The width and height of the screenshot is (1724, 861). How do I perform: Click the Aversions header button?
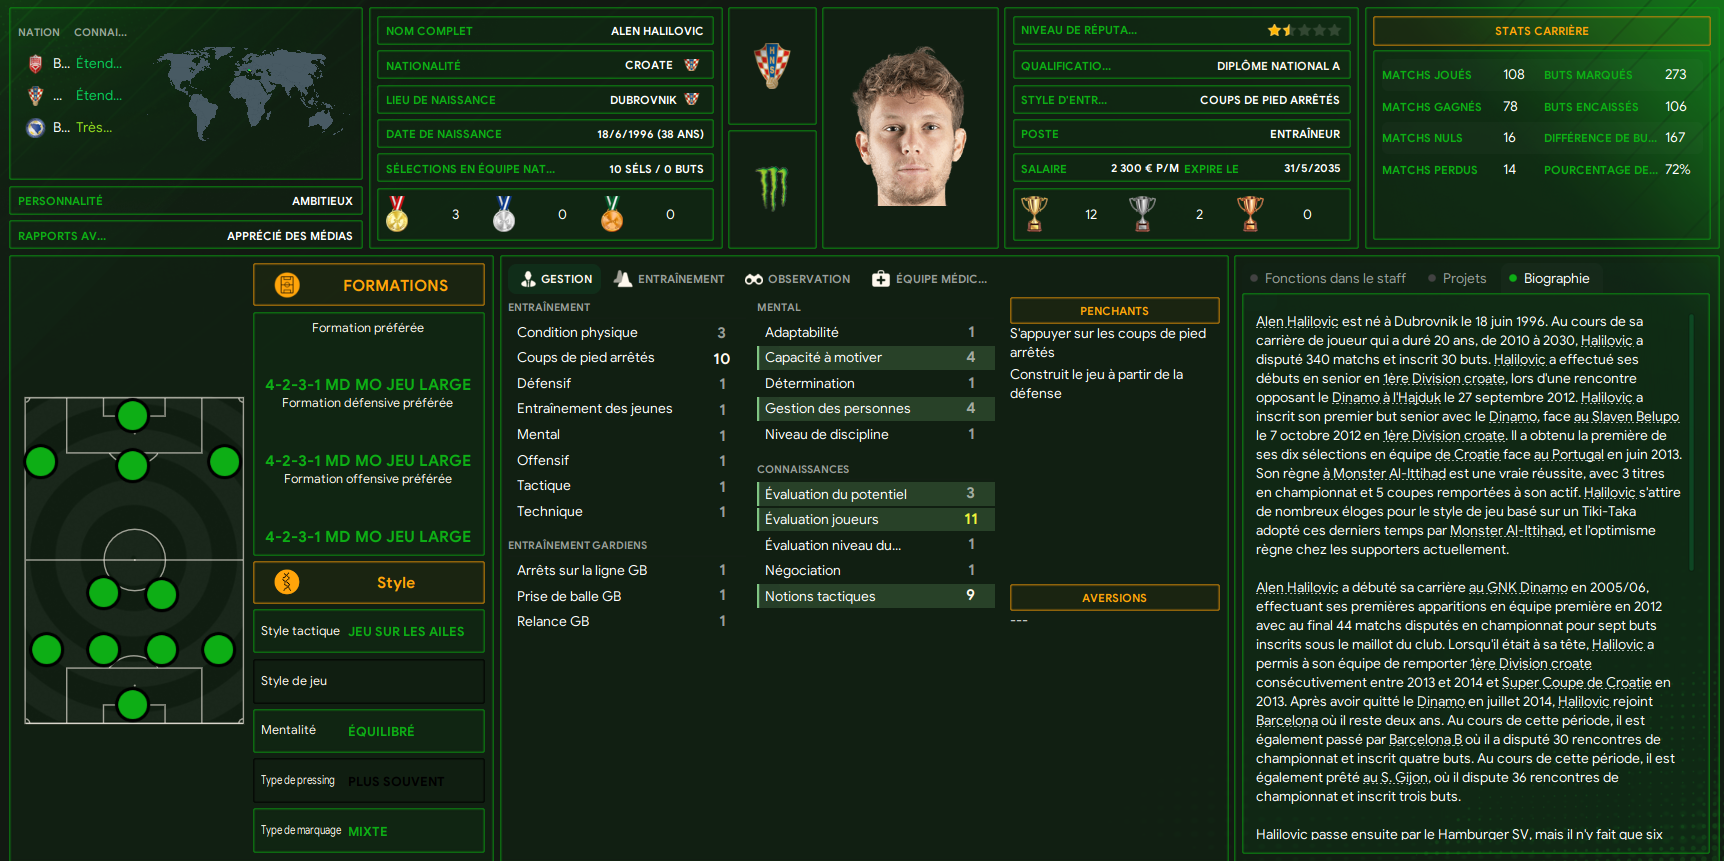(x=1114, y=597)
